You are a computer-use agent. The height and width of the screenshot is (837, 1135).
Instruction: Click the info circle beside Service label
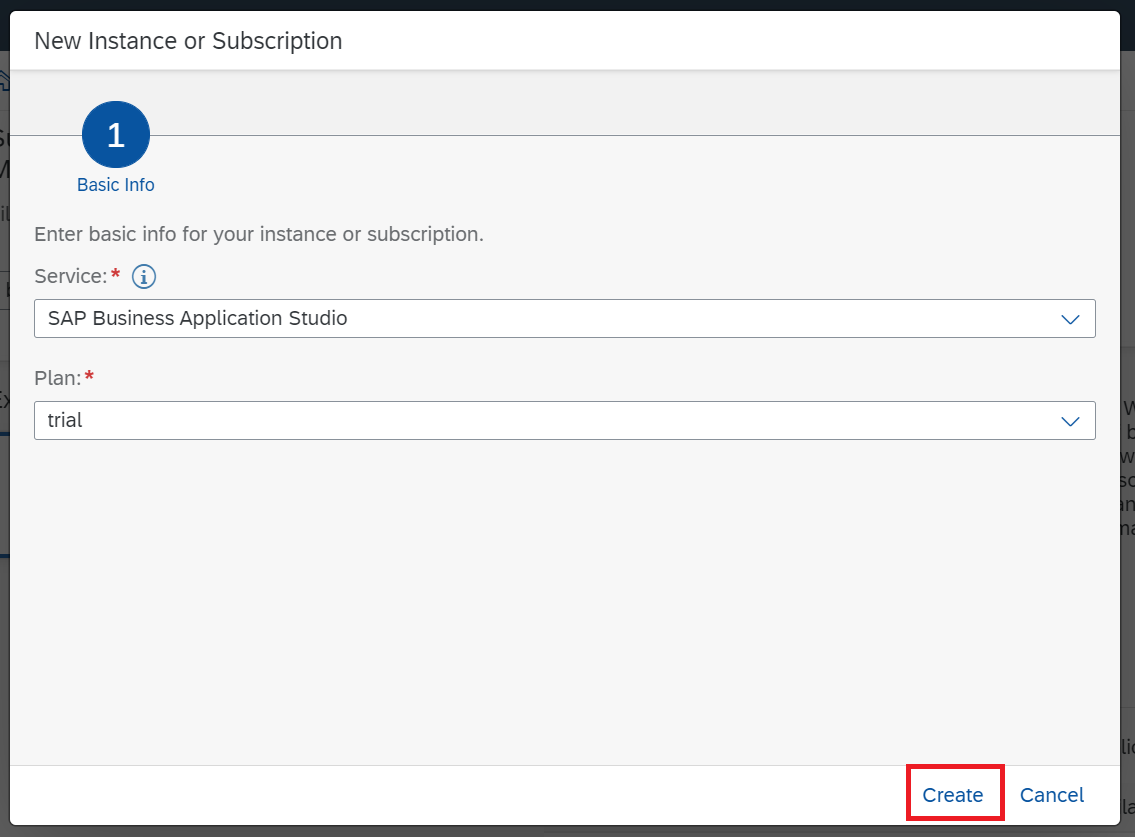click(143, 276)
